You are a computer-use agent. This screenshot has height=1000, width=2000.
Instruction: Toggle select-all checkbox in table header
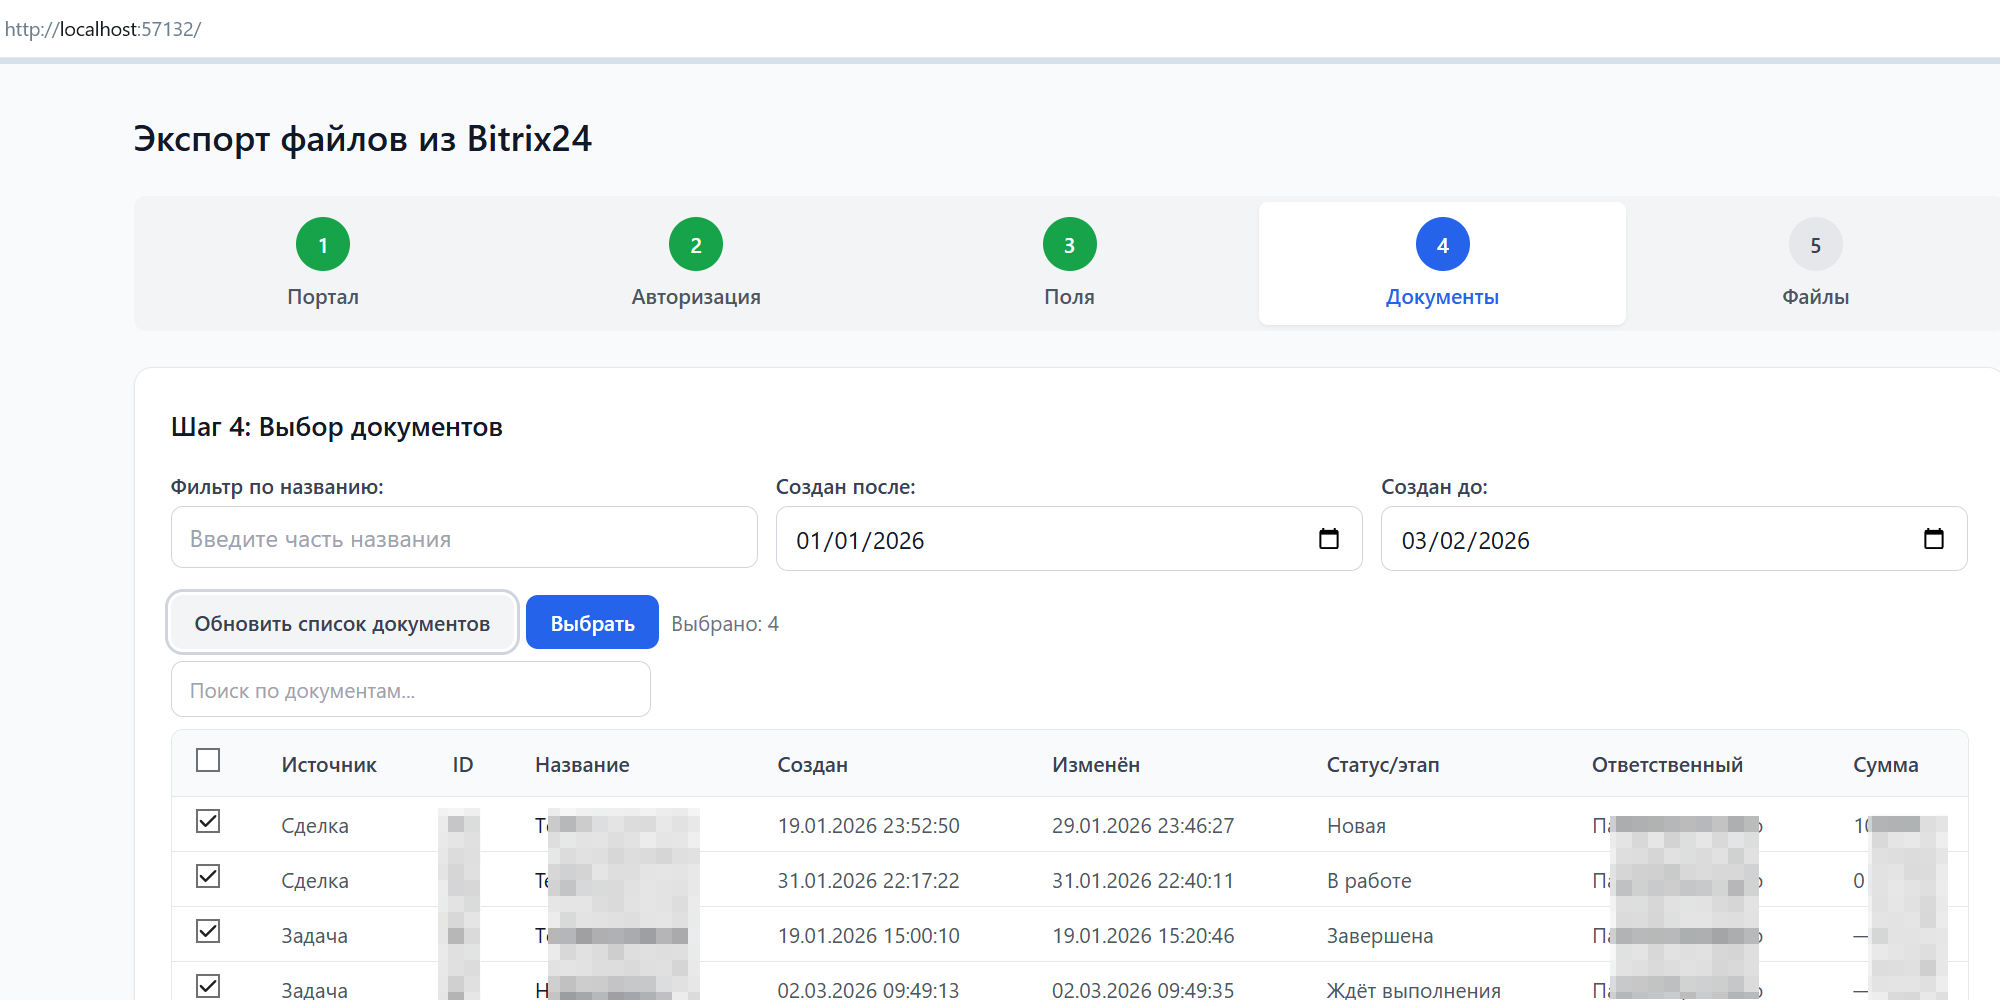pos(208,761)
